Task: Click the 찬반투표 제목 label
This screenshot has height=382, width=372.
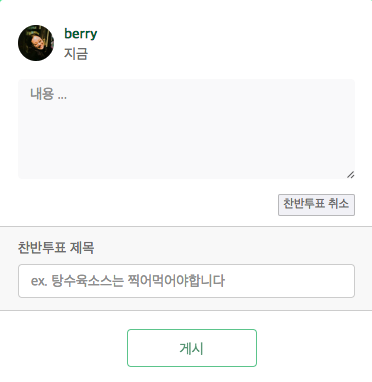Action: pos(56,248)
